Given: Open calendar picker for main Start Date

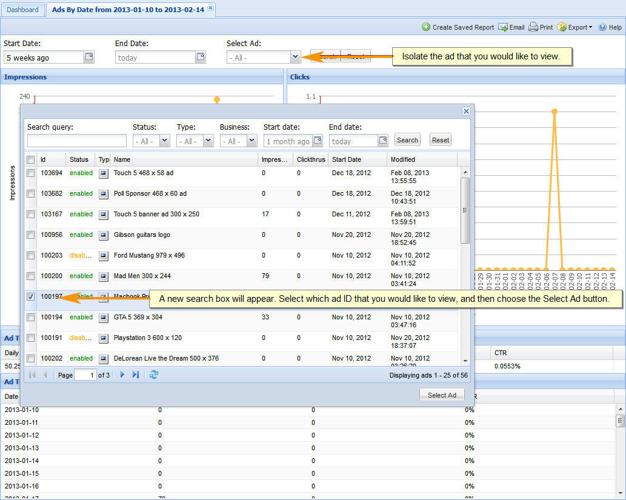Looking at the screenshot, I should click(x=89, y=58).
